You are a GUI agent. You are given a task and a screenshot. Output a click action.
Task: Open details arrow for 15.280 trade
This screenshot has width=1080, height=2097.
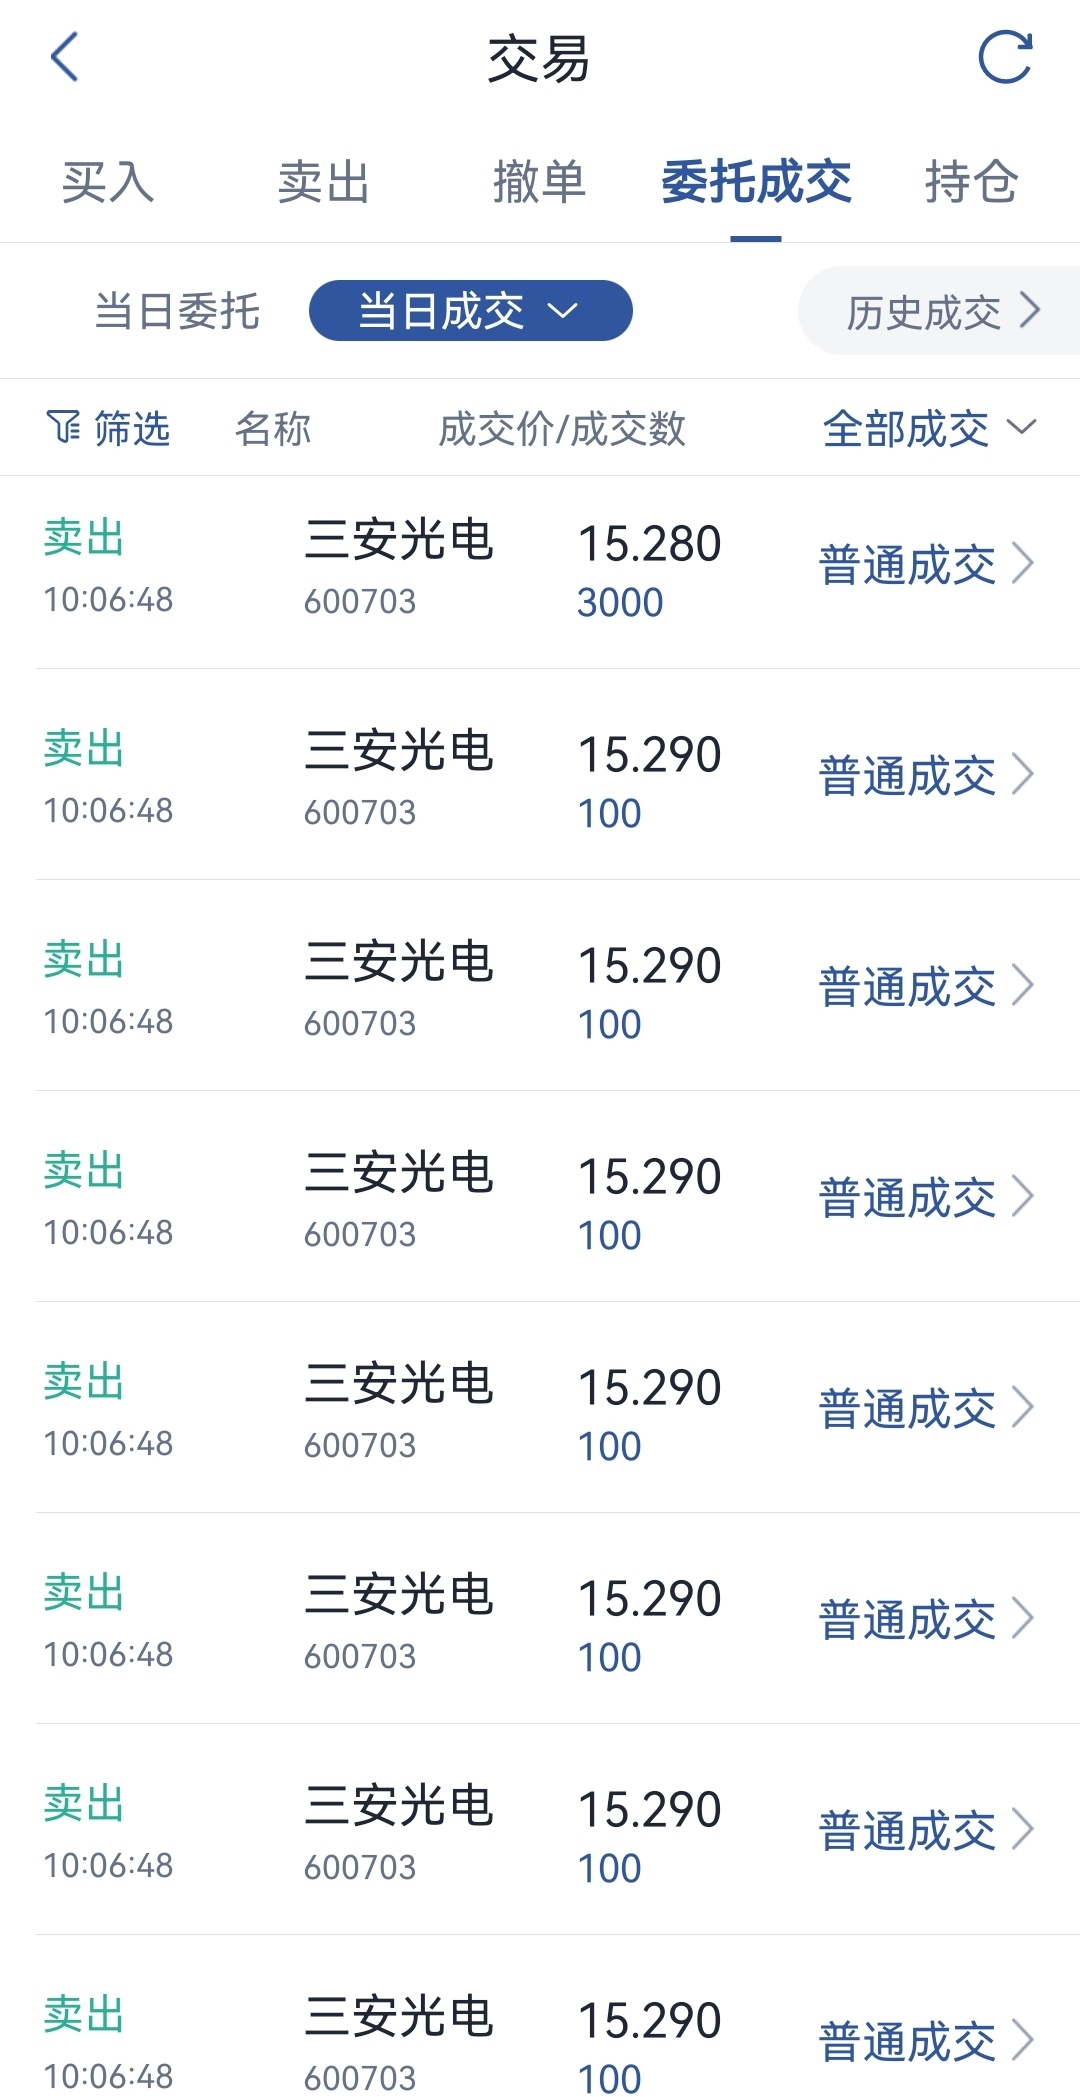tap(1023, 563)
